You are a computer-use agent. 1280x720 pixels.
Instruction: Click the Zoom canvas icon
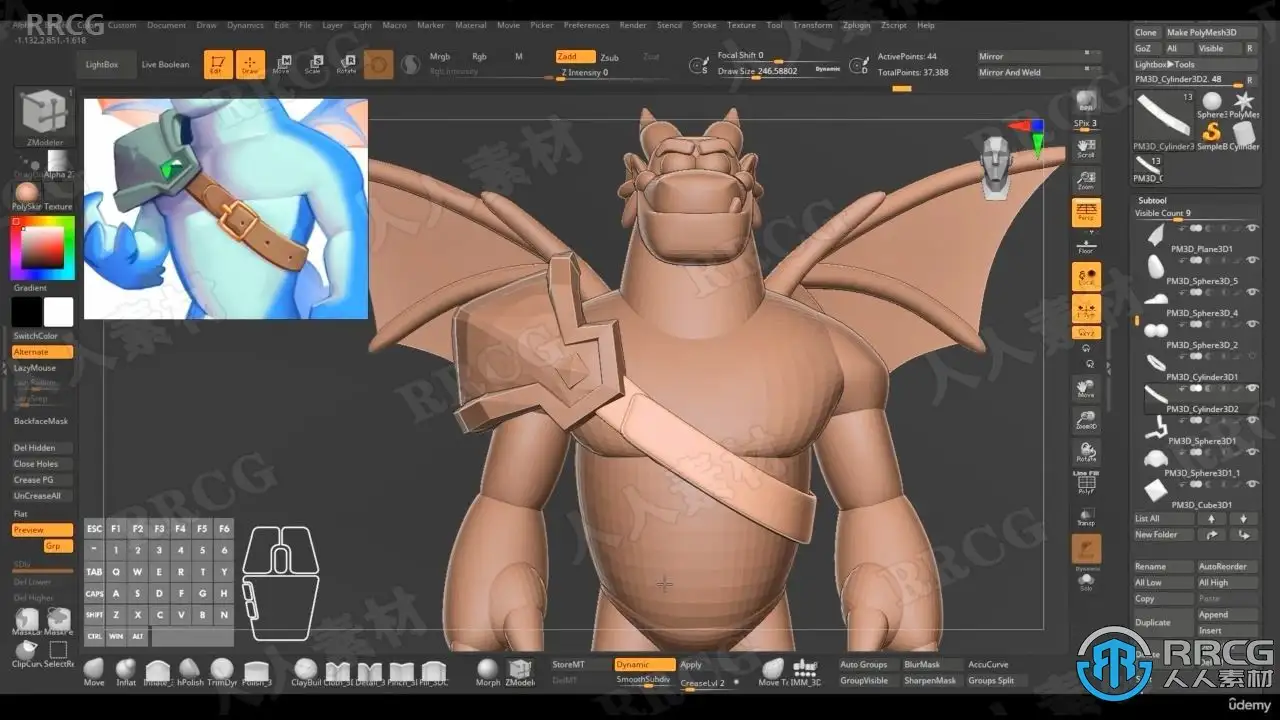[1086, 181]
